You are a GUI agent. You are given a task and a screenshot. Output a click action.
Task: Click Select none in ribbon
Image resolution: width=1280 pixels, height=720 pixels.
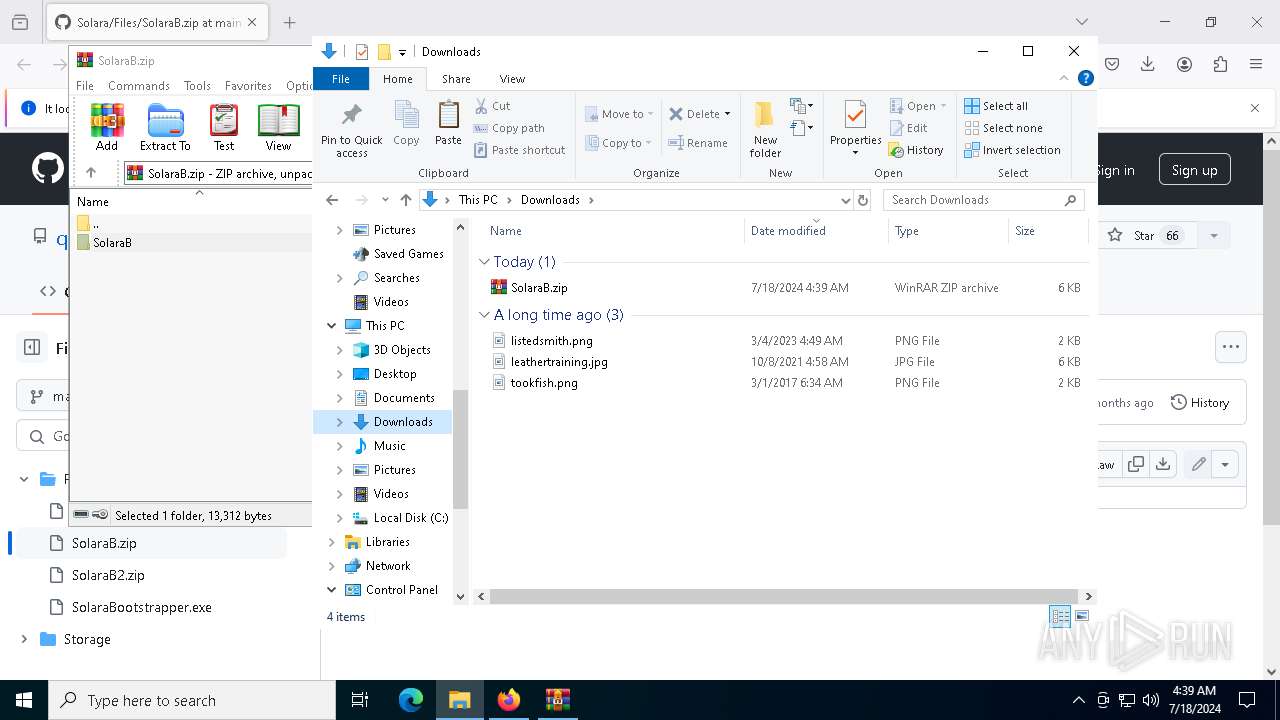[x=1003, y=128]
